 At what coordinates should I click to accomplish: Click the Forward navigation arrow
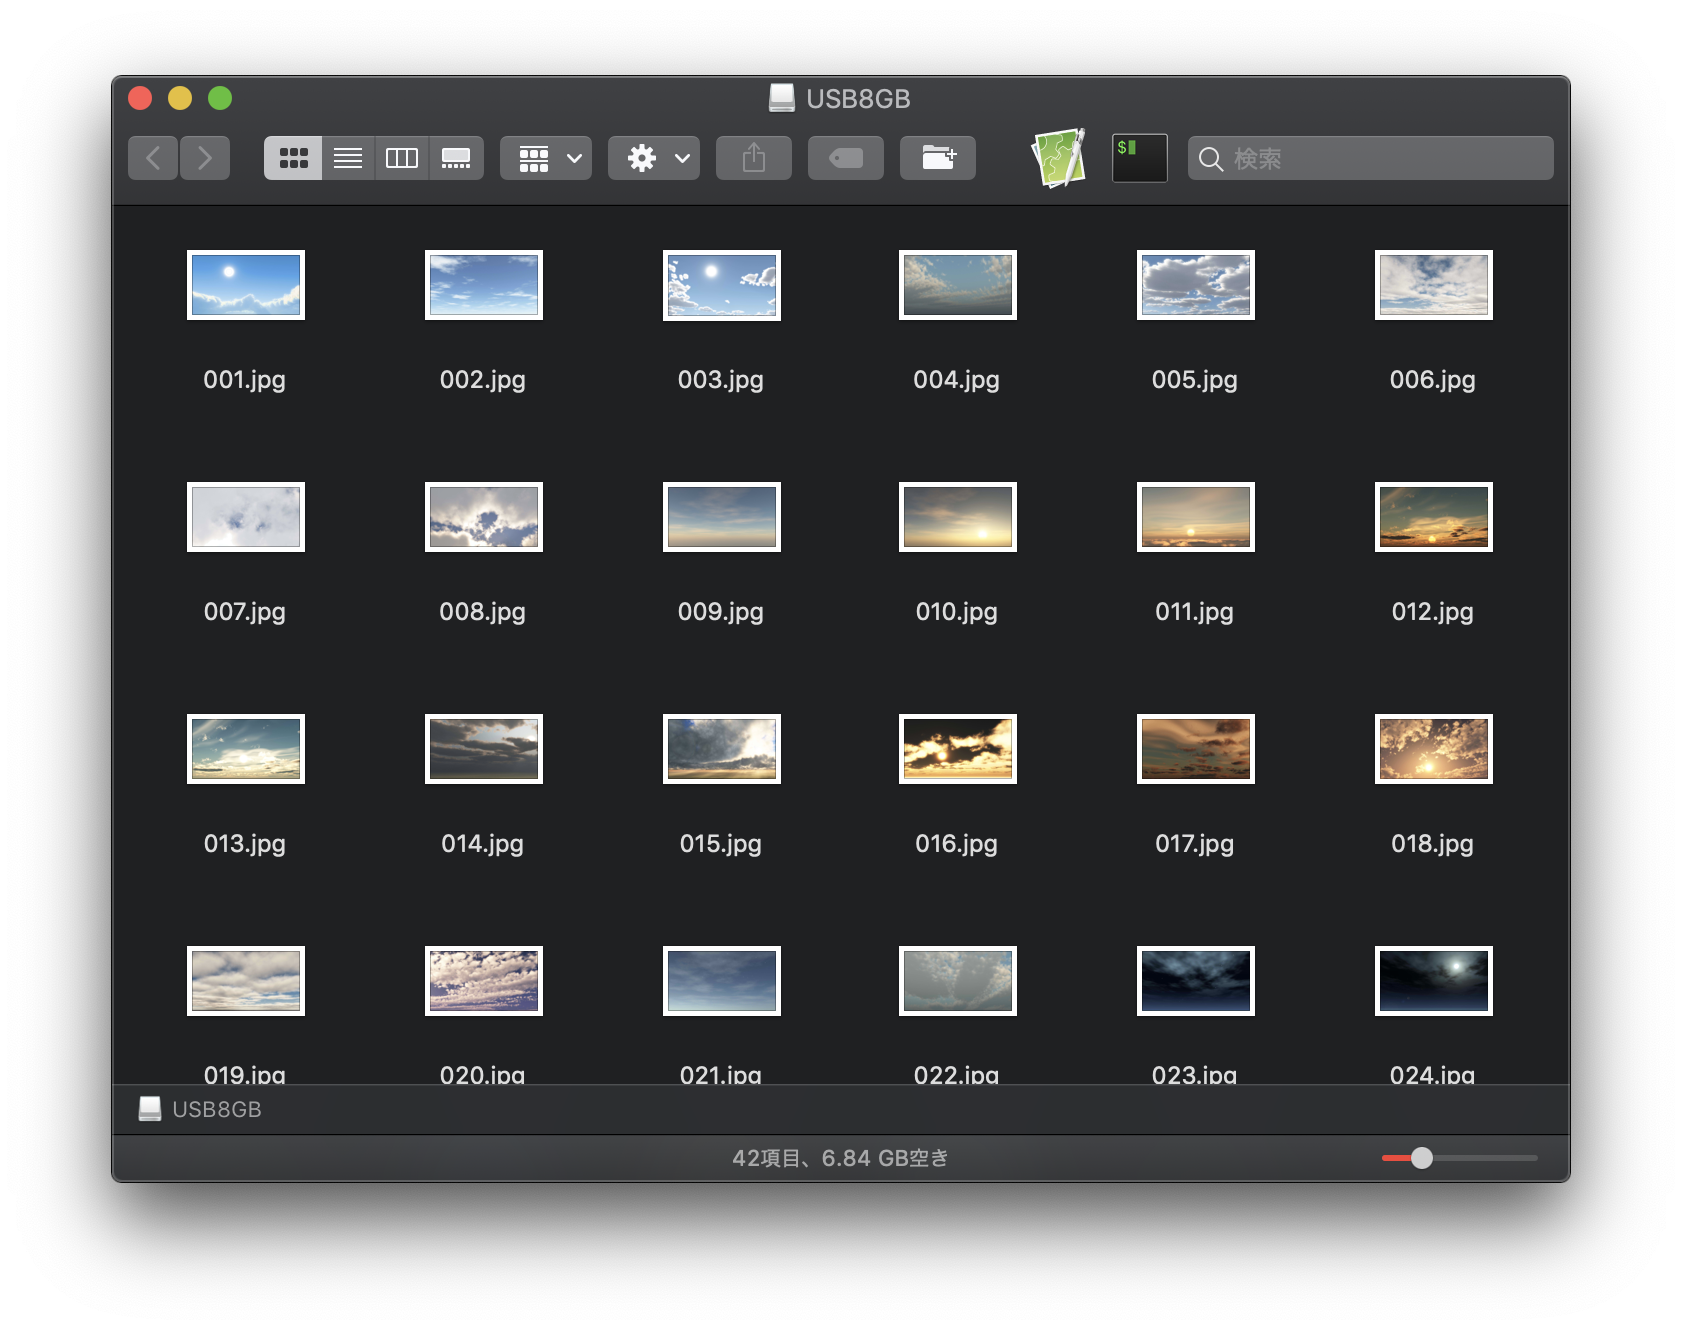point(205,158)
